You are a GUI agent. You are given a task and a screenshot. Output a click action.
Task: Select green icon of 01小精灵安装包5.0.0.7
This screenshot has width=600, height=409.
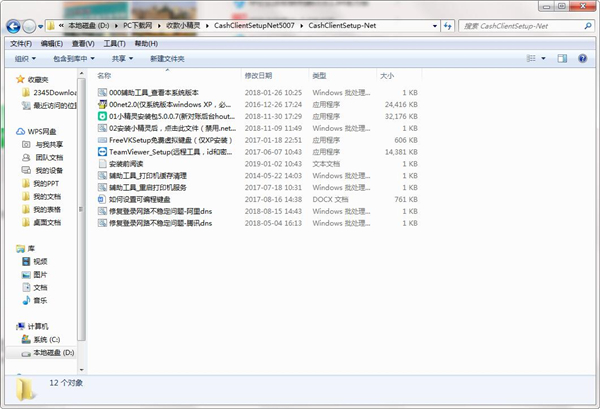[102, 116]
